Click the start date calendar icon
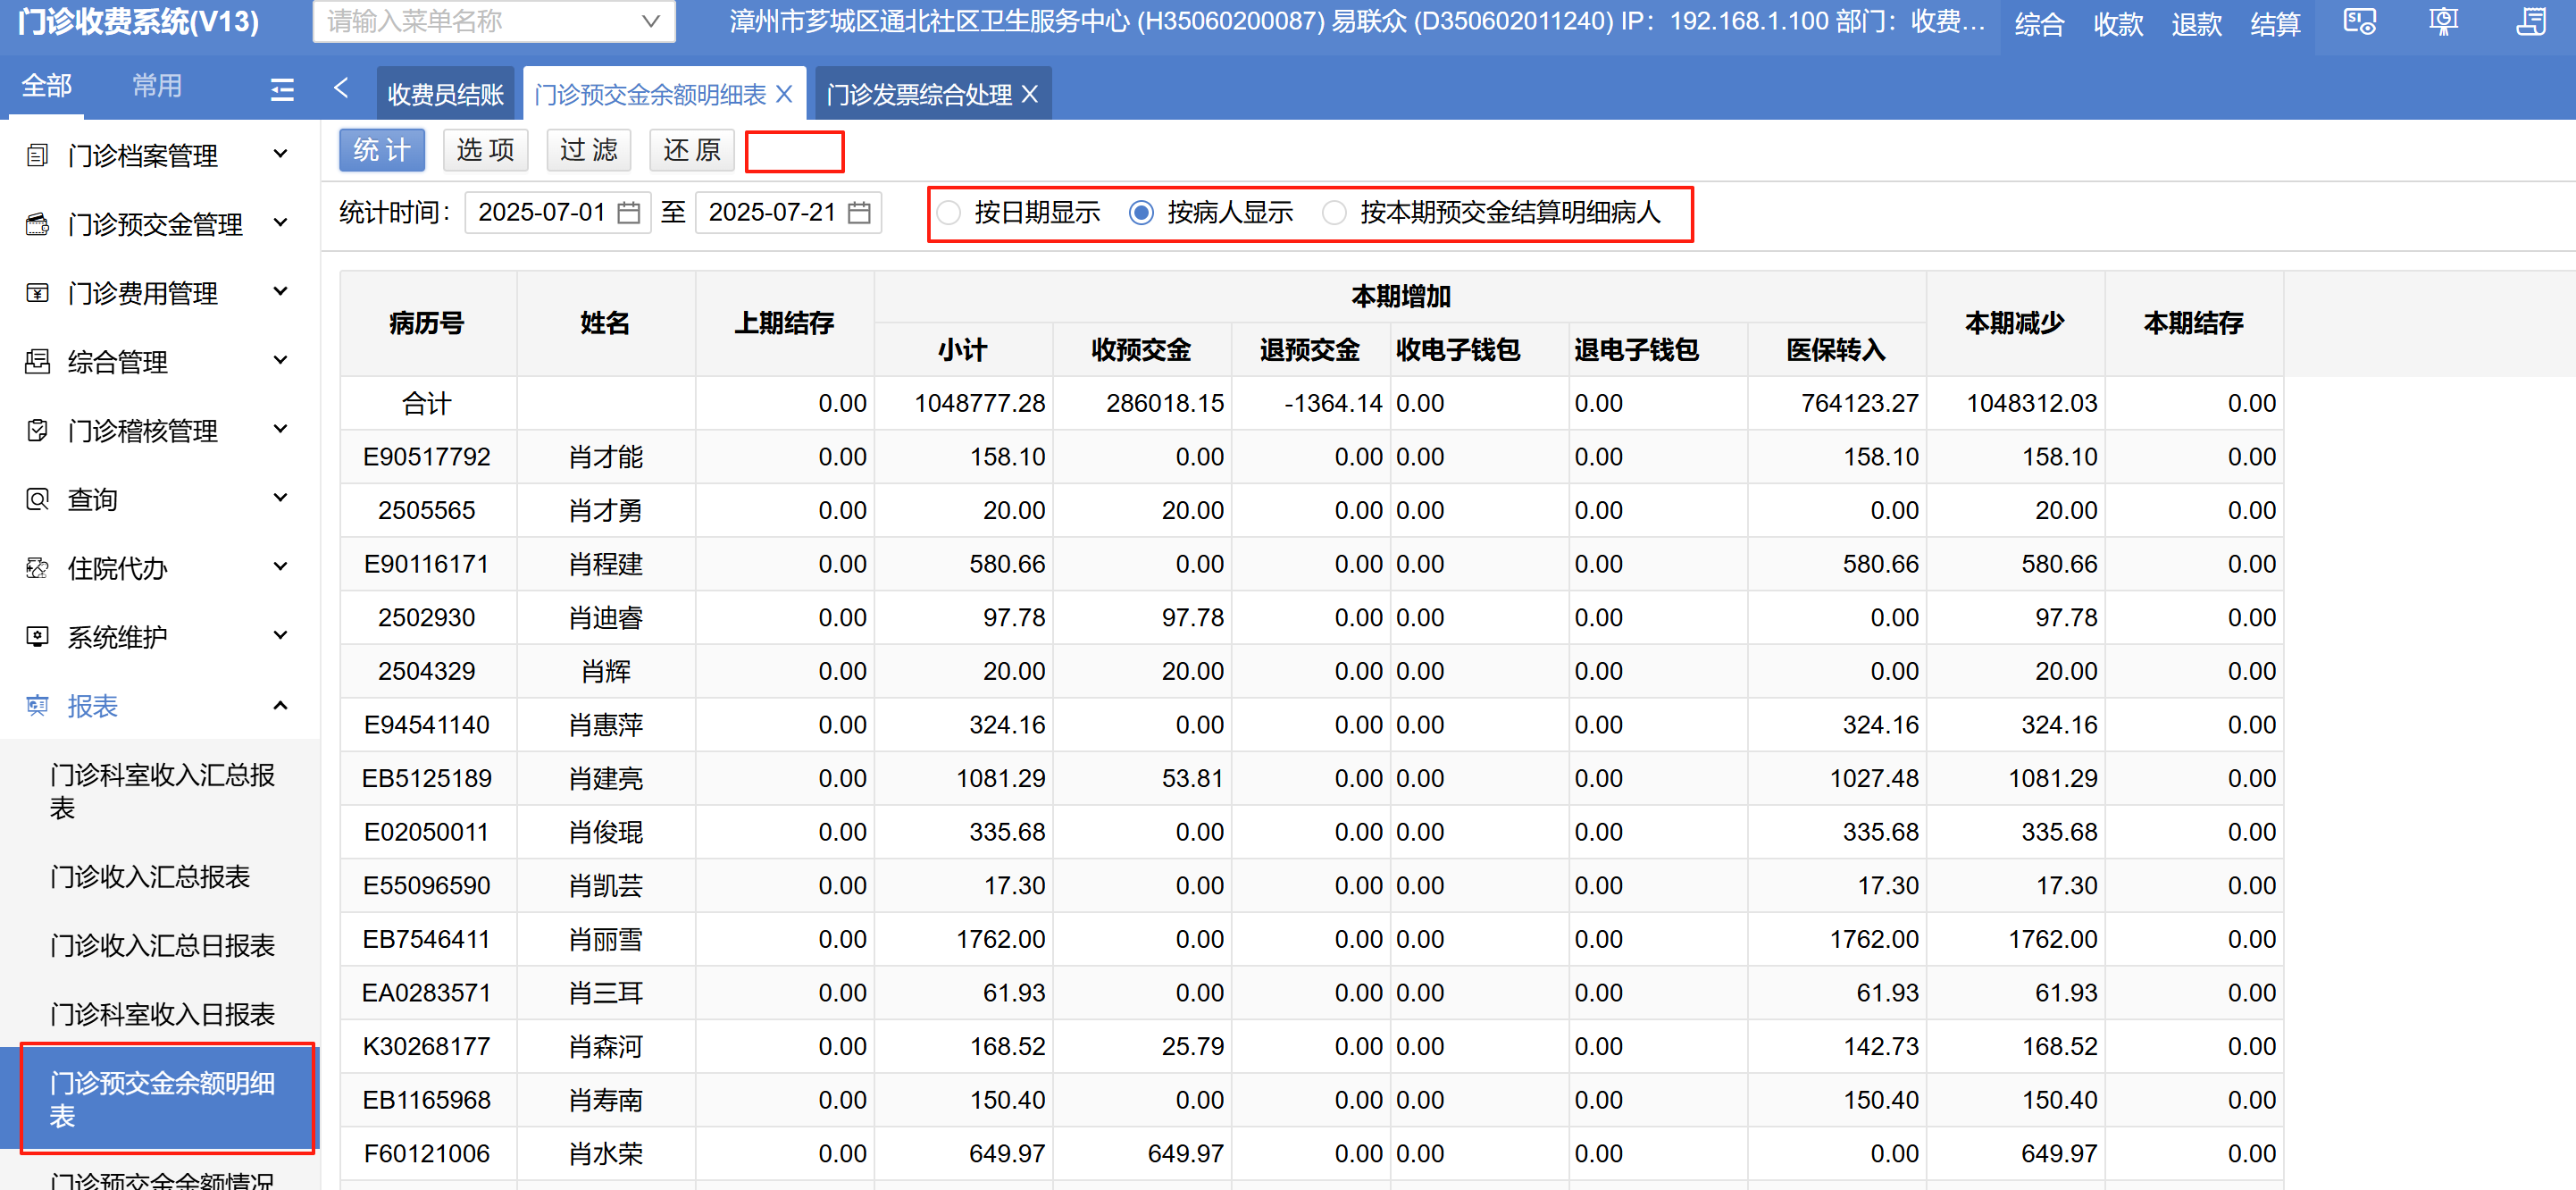The image size is (2576, 1190). click(628, 213)
